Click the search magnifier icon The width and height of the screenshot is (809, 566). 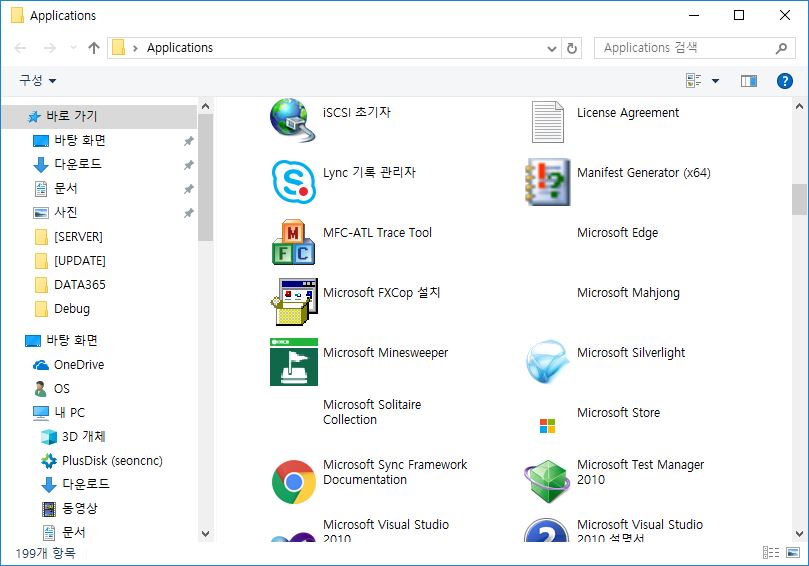[x=781, y=48]
